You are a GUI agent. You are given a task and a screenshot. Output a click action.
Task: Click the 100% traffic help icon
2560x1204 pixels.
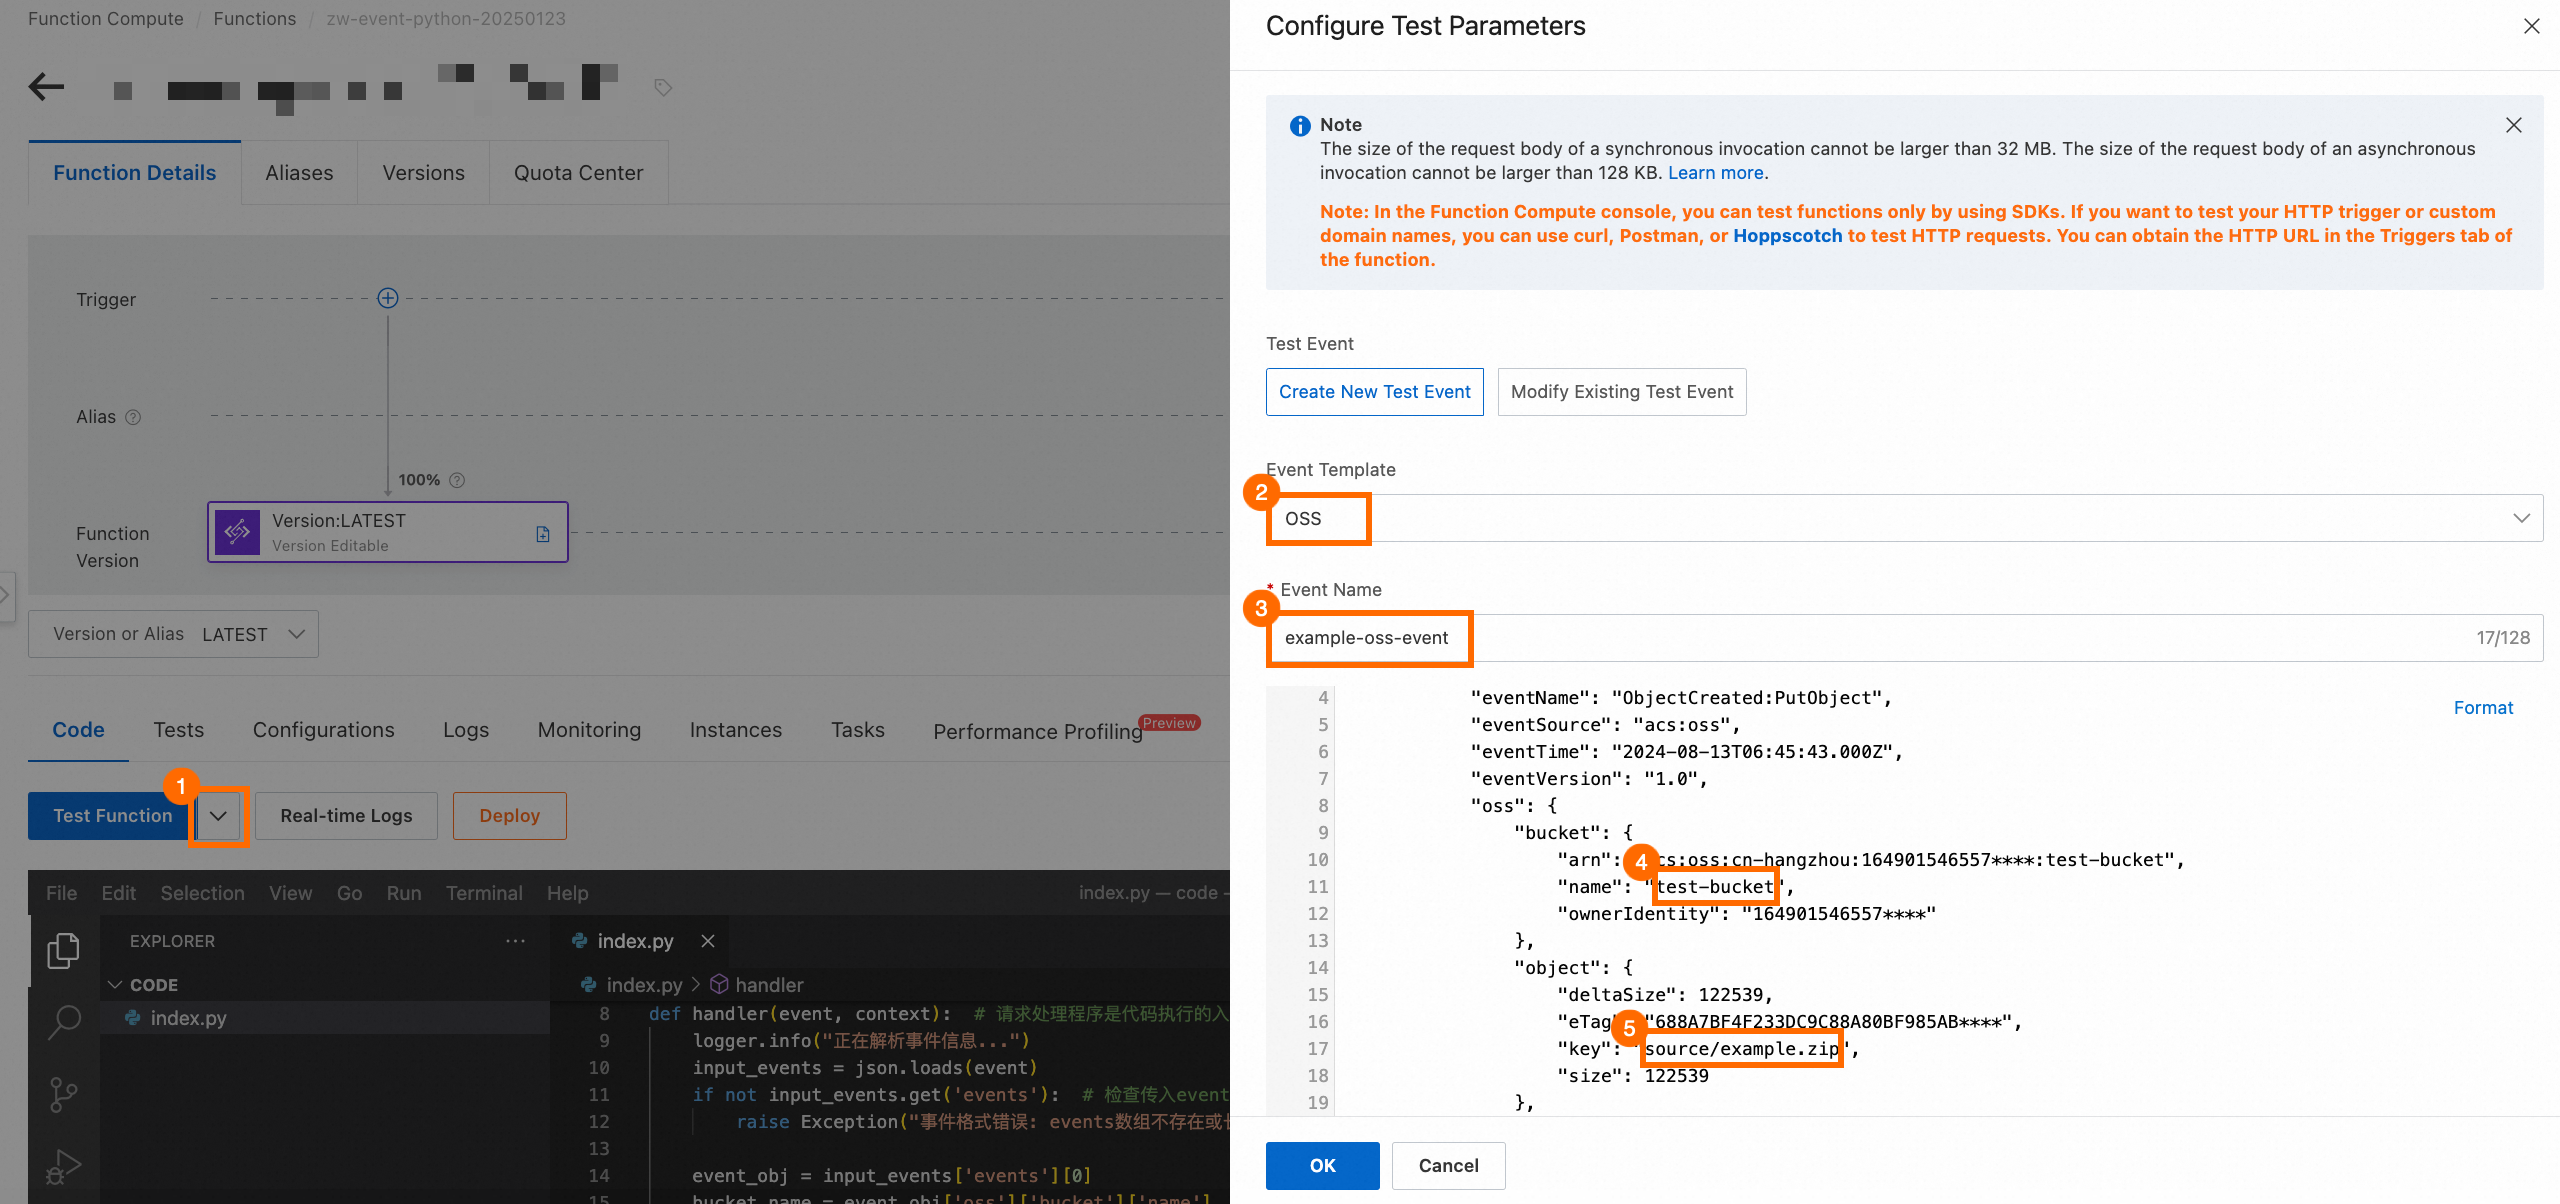(x=457, y=480)
